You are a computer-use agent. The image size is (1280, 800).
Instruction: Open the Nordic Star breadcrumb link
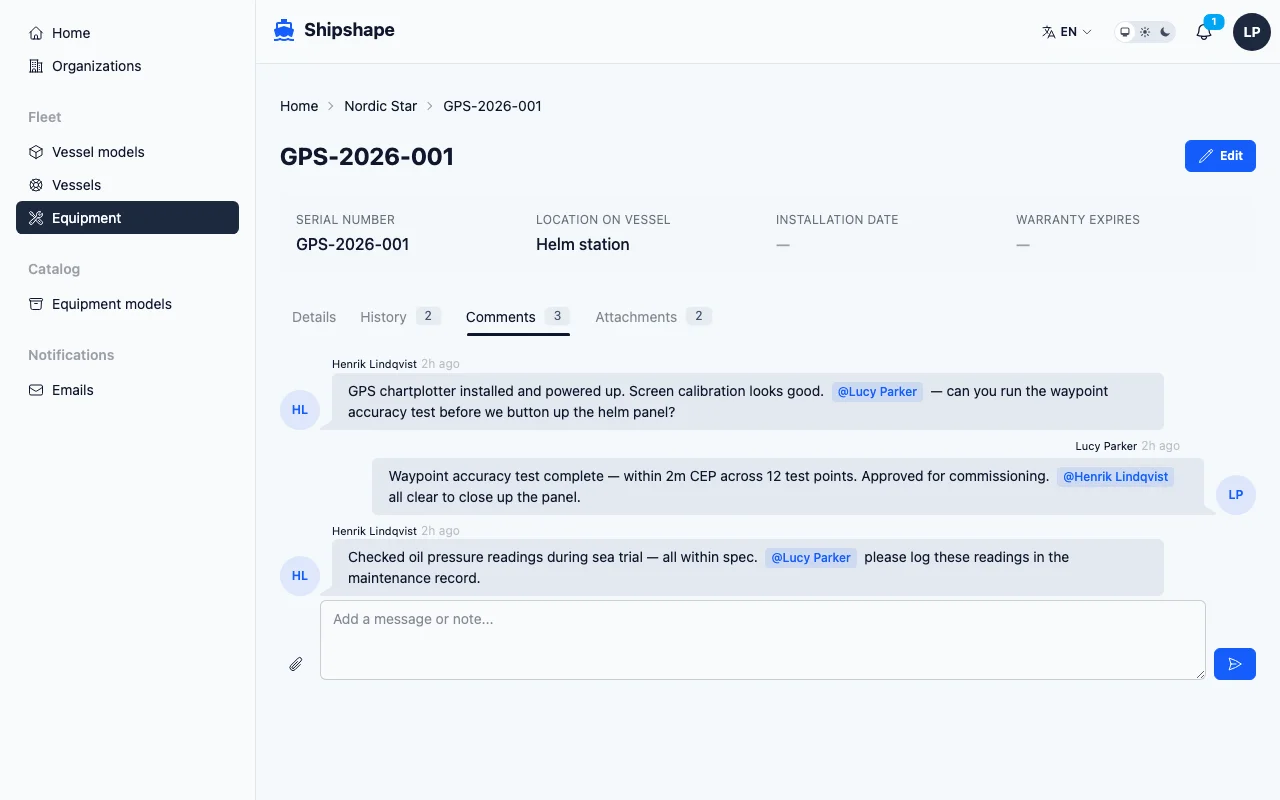[380, 106]
